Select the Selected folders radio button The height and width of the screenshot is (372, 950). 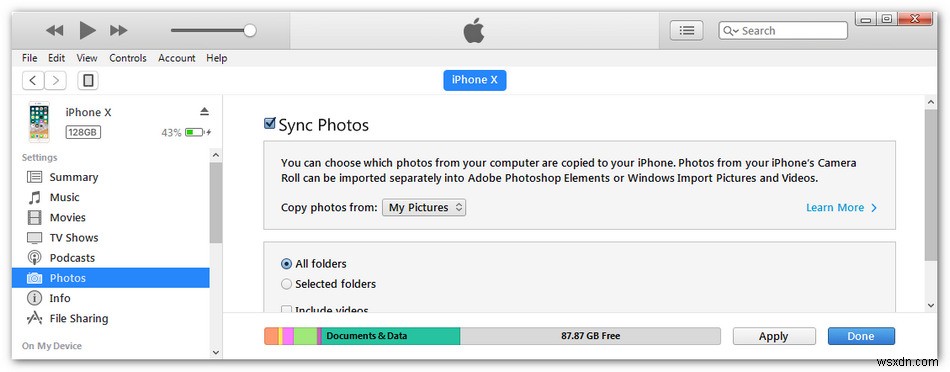click(x=287, y=284)
